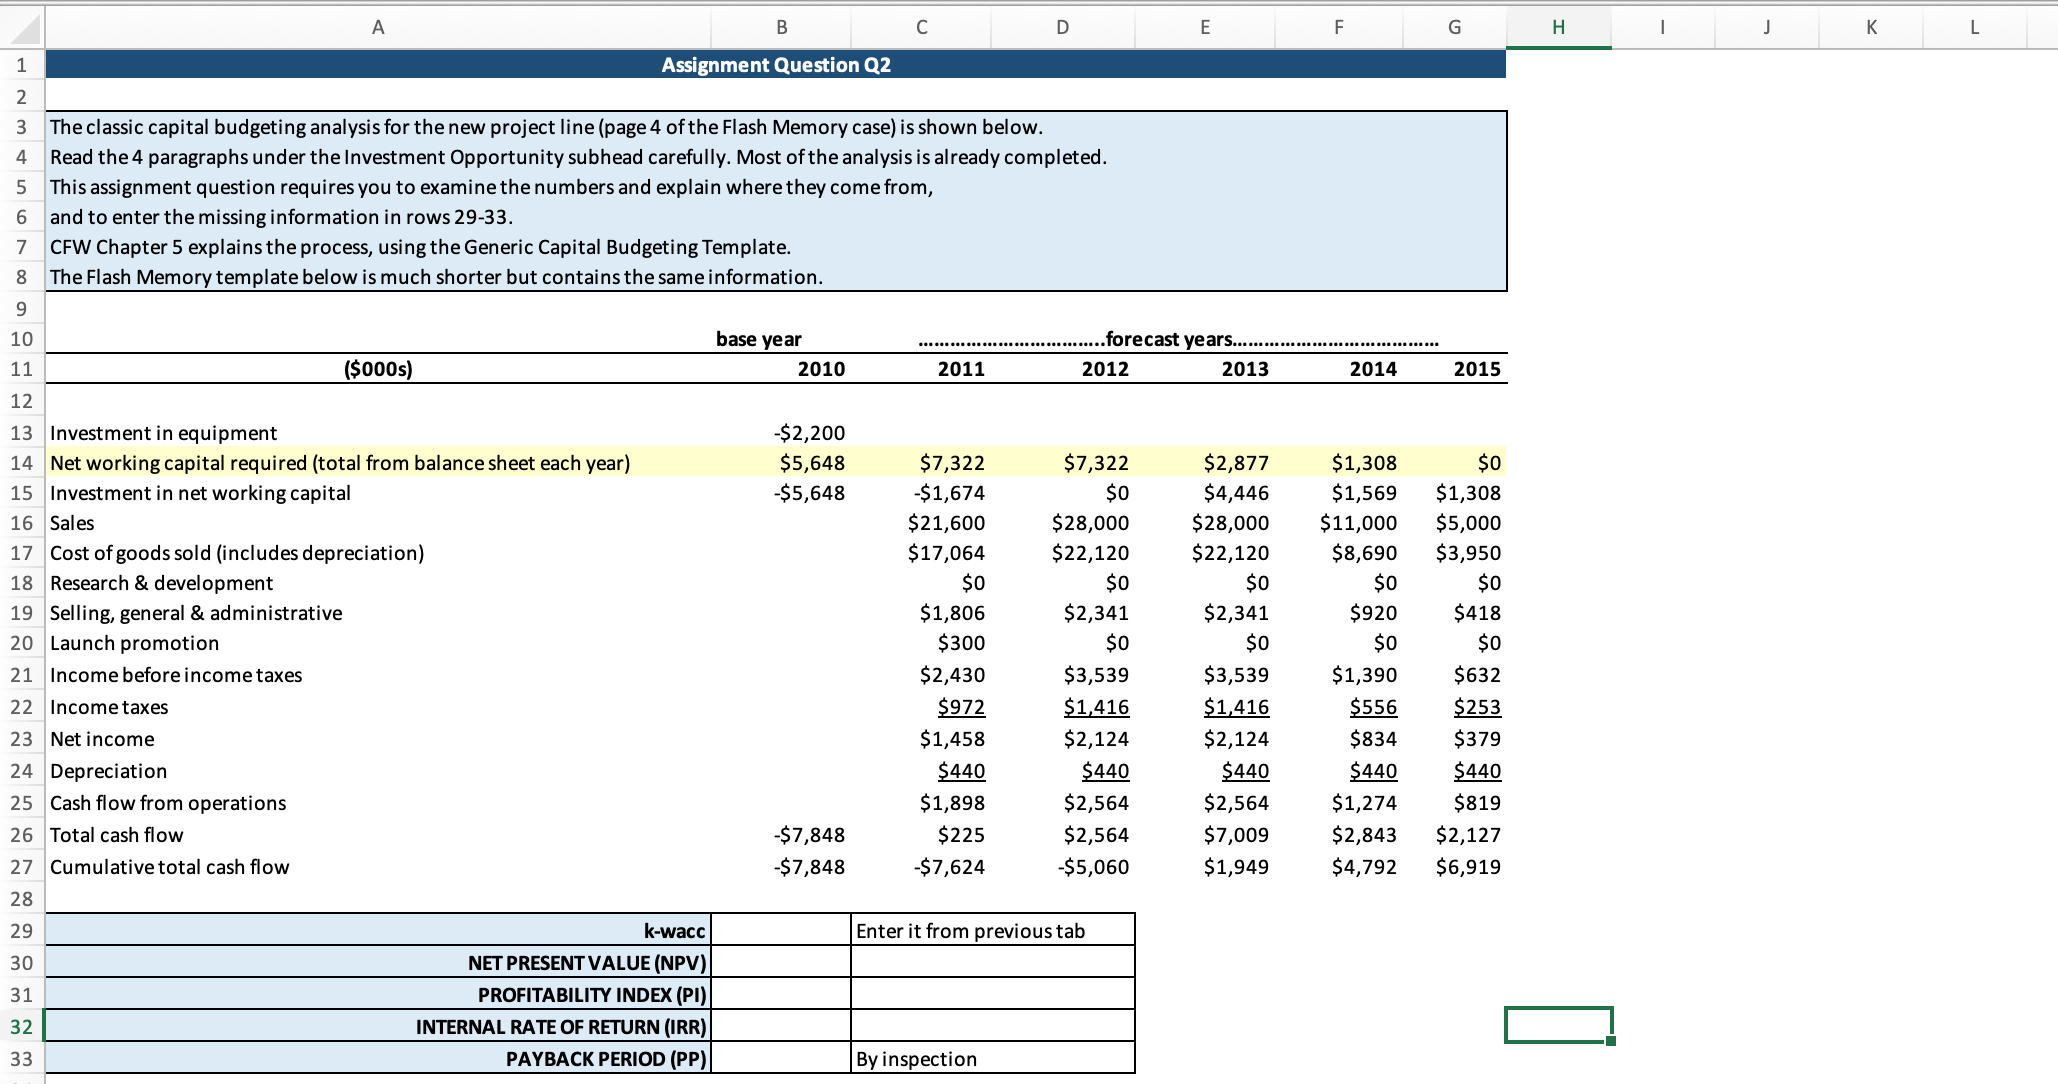Click the highlighted Net working capital label
This screenshot has width=2058, height=1084.
pos(340,463)
